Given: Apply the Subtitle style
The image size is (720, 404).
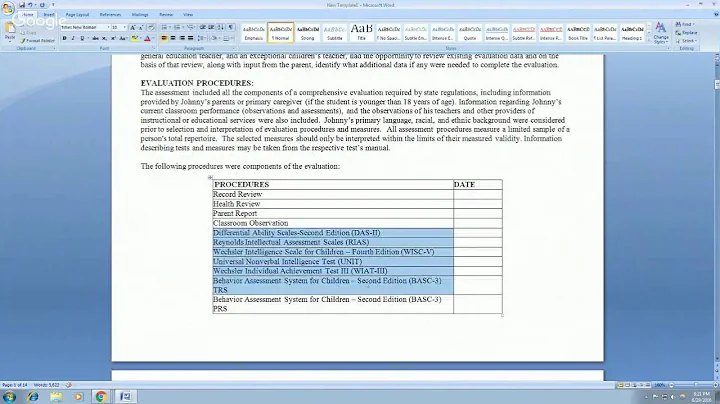Looking at the screenshot, I should click(x=334, y=33).
